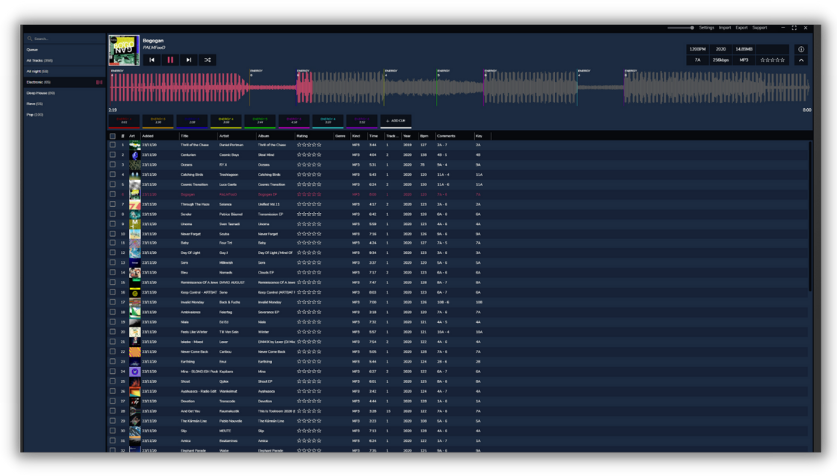Skip to the previous track
The image size is (837, 476).
click(x=152, y=60)
